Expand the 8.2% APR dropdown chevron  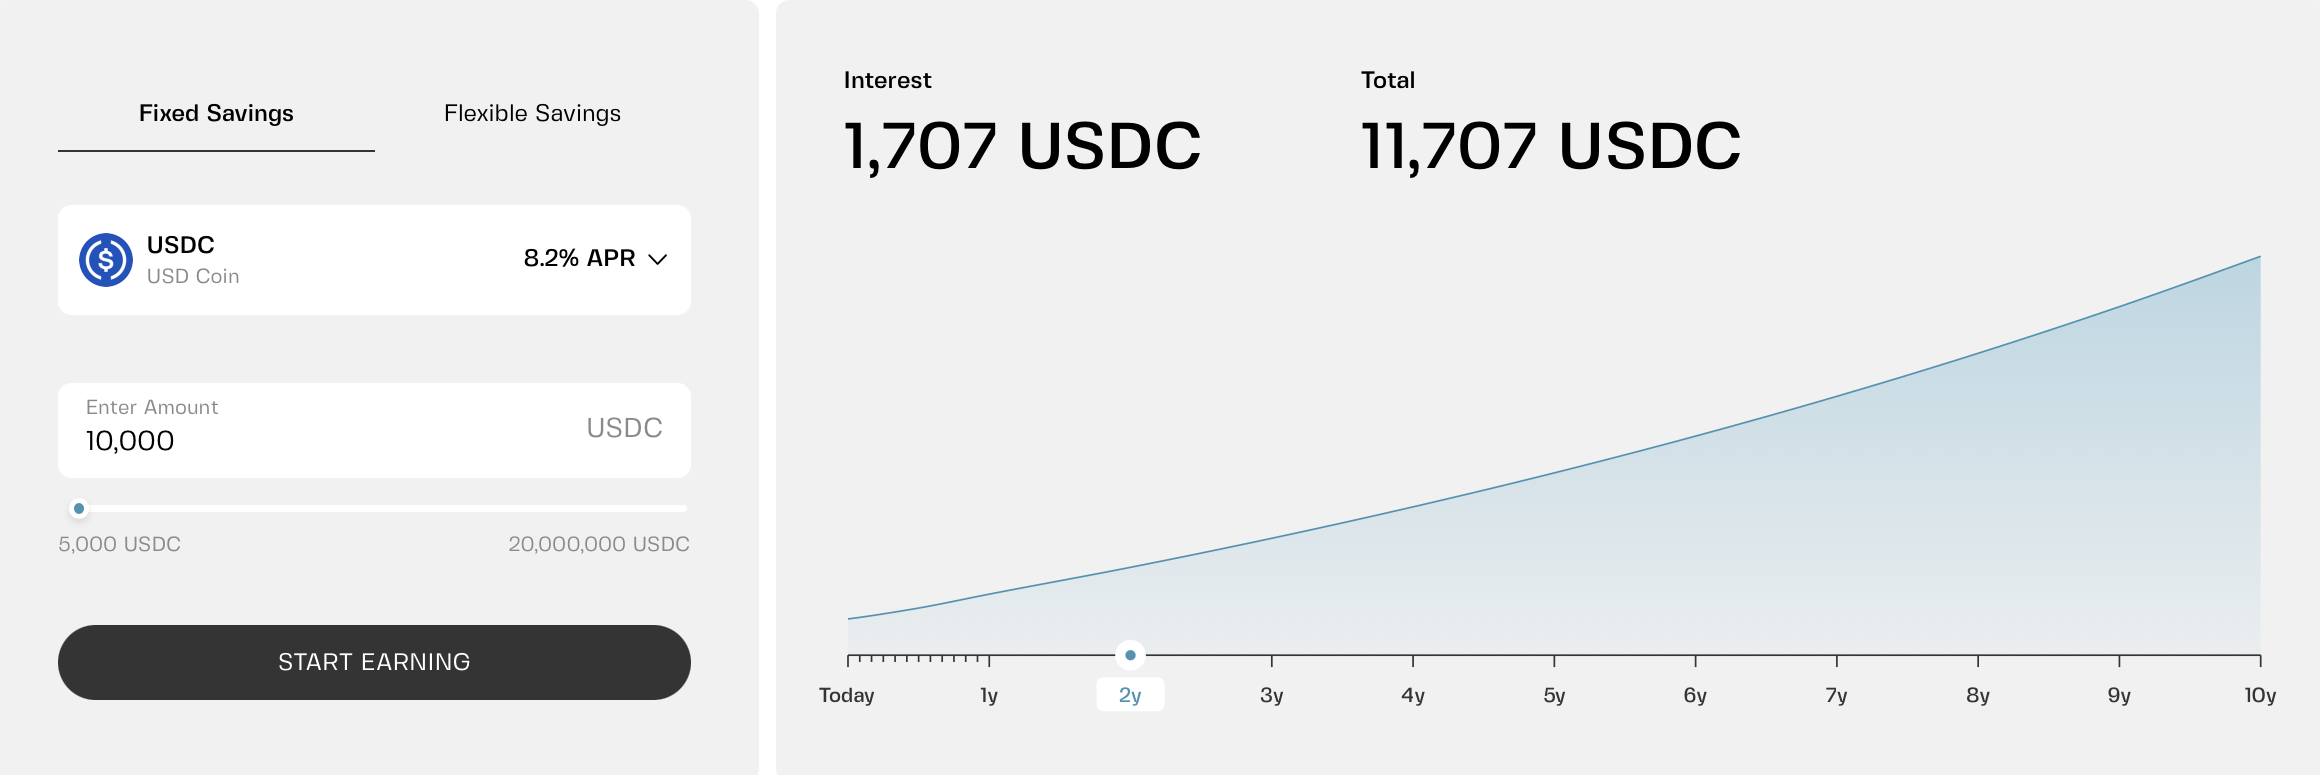coord(657,259)
